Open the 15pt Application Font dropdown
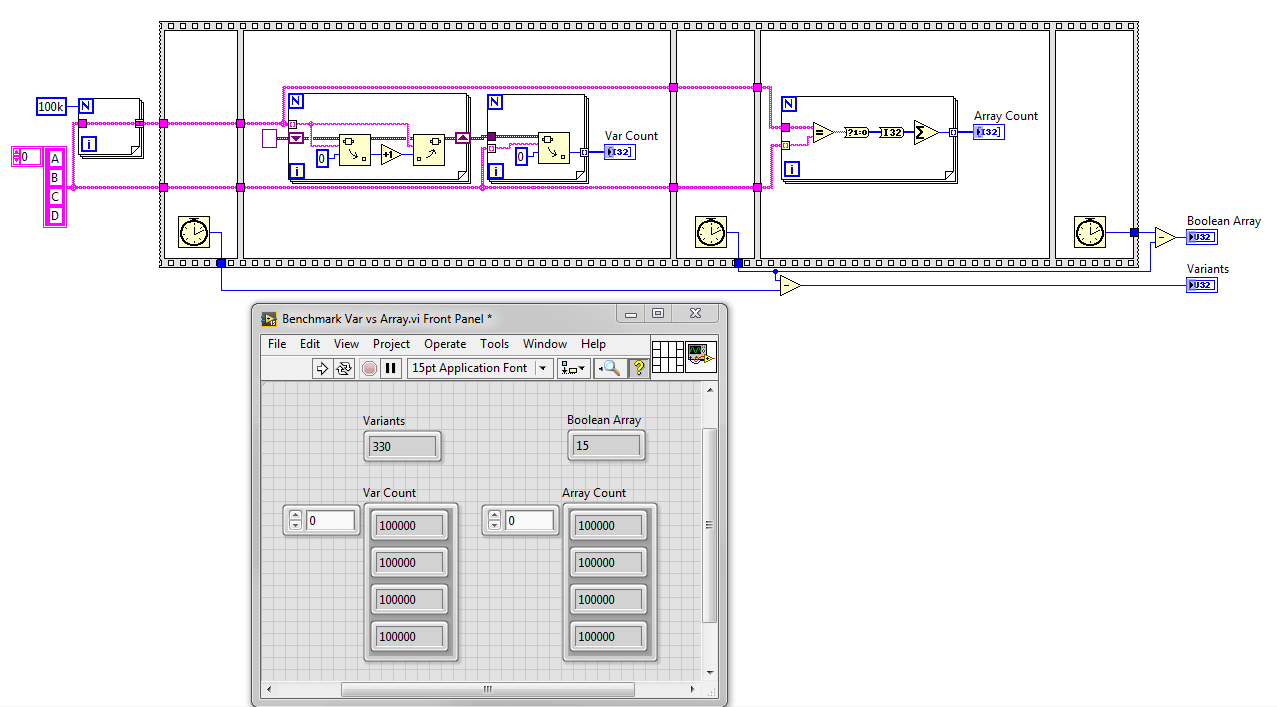 [480, 368]
